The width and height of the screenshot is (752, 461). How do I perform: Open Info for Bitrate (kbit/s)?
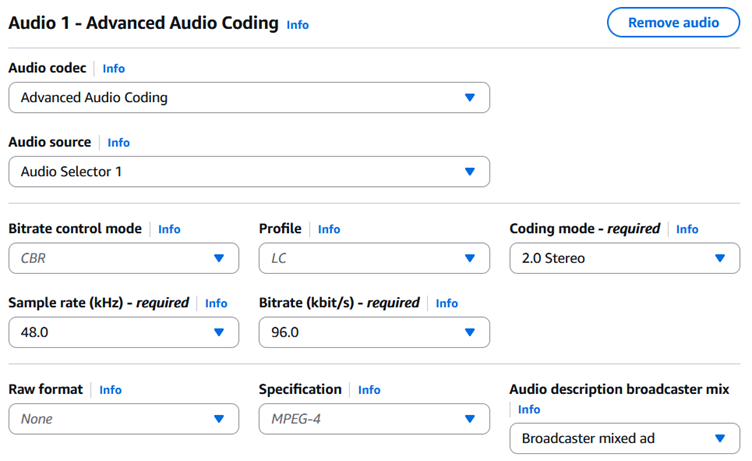click(446, 303)
